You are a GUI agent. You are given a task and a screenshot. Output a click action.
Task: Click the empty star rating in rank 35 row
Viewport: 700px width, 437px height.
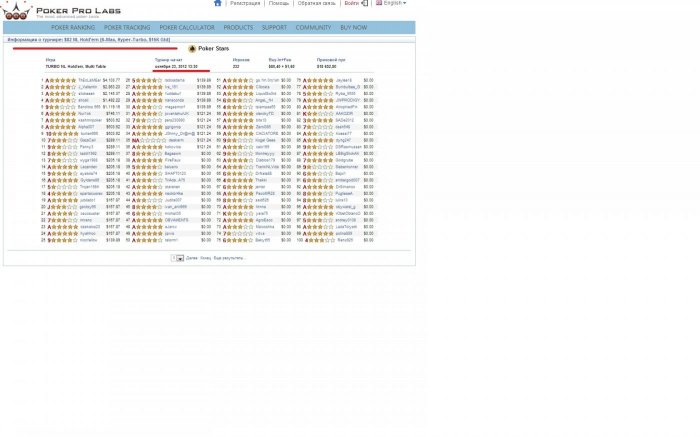(x=152, y=140)
